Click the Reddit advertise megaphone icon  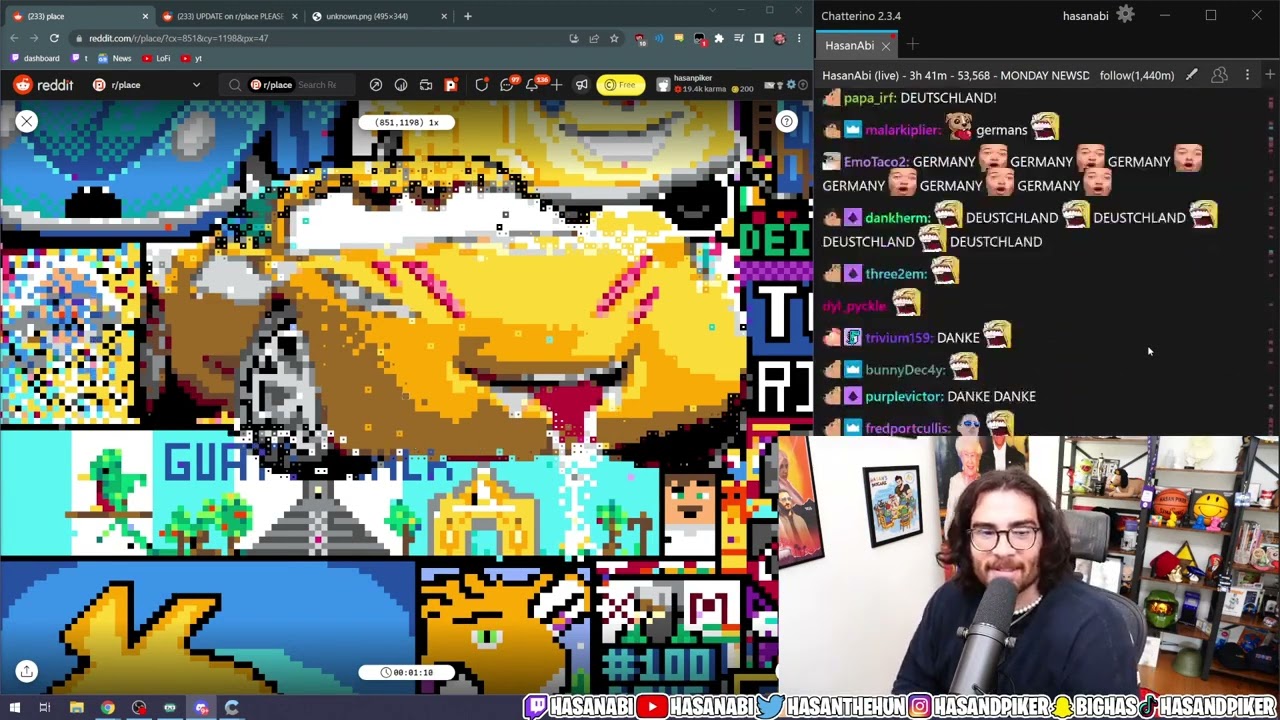point(581,85)
